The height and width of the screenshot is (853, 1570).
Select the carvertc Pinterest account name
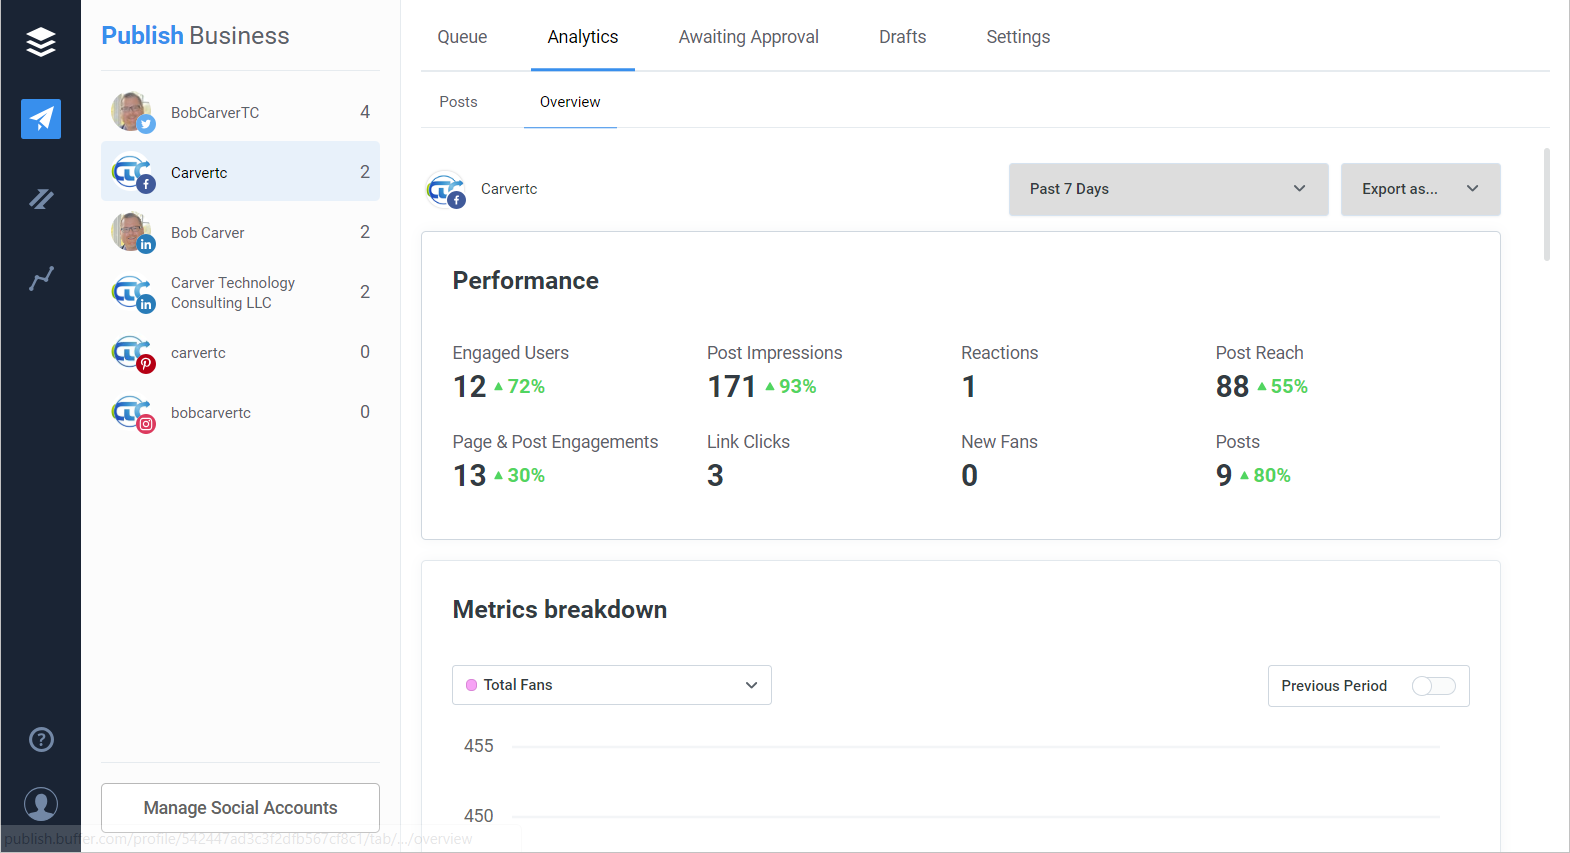(198, 353)
